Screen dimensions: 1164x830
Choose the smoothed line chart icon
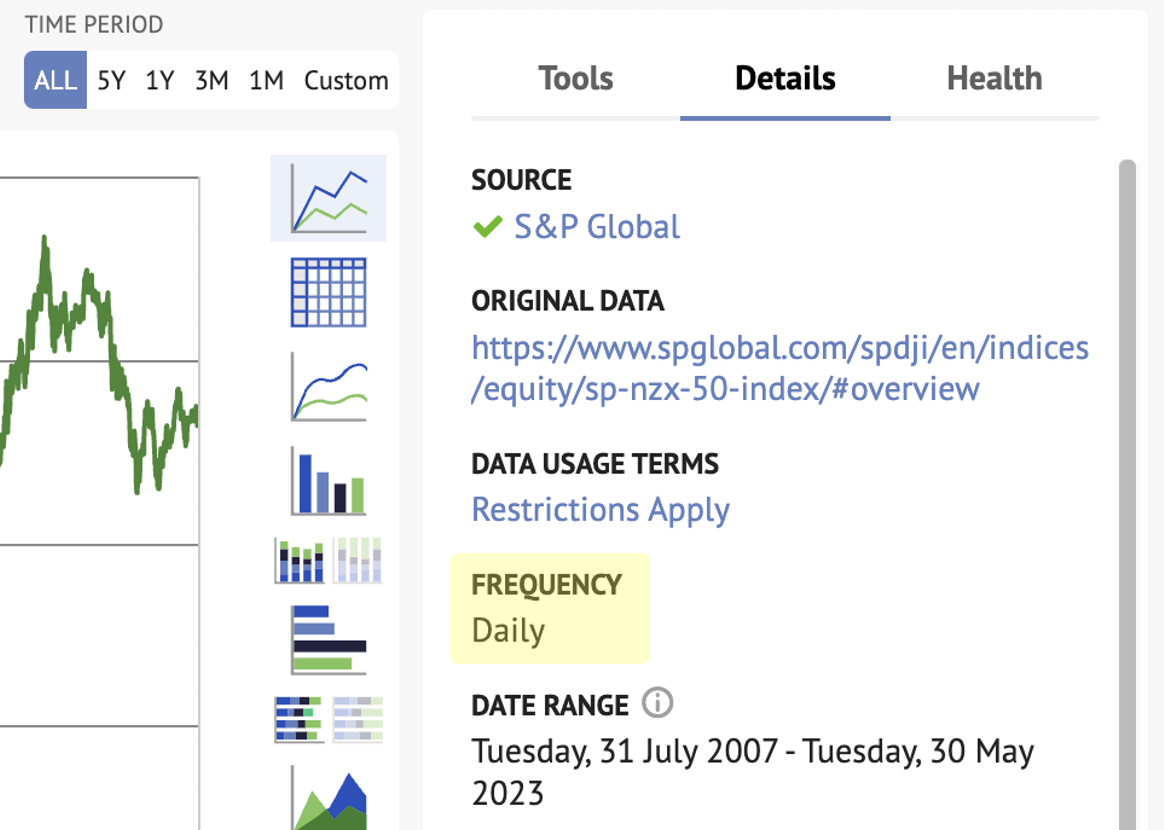click(x=329, y=387)
